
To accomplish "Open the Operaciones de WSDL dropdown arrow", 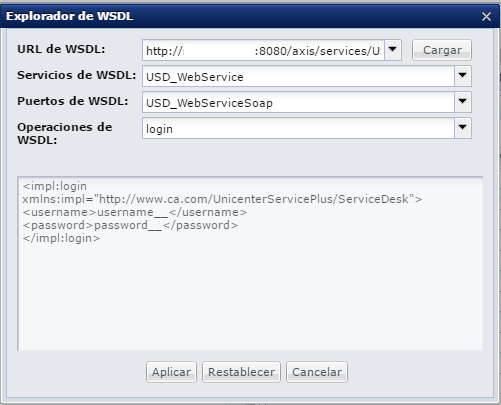I will (x=463, y=128).
